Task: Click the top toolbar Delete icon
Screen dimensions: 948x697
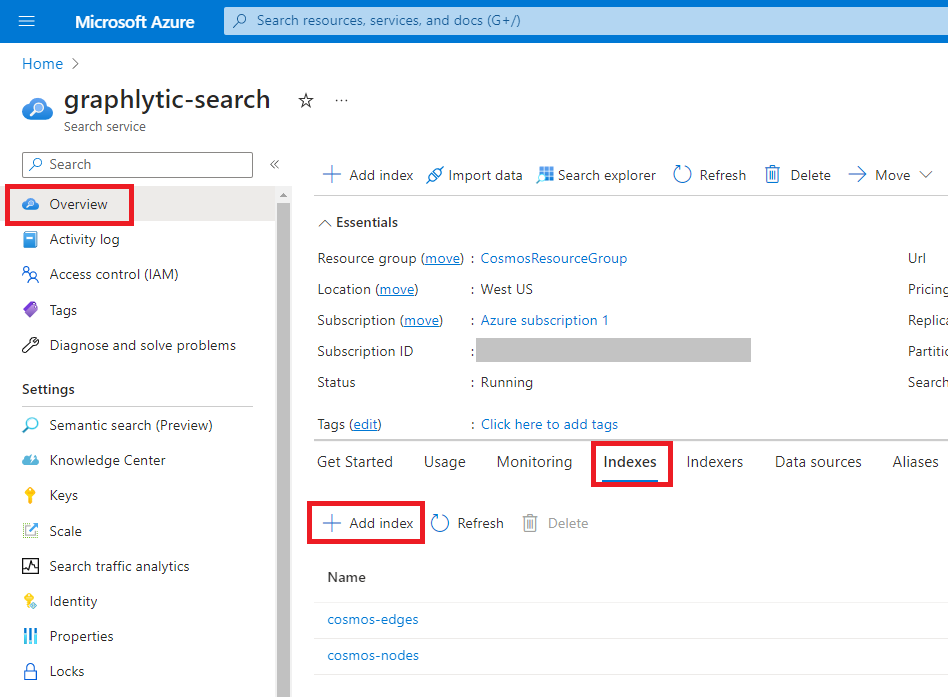Action: 772,175
